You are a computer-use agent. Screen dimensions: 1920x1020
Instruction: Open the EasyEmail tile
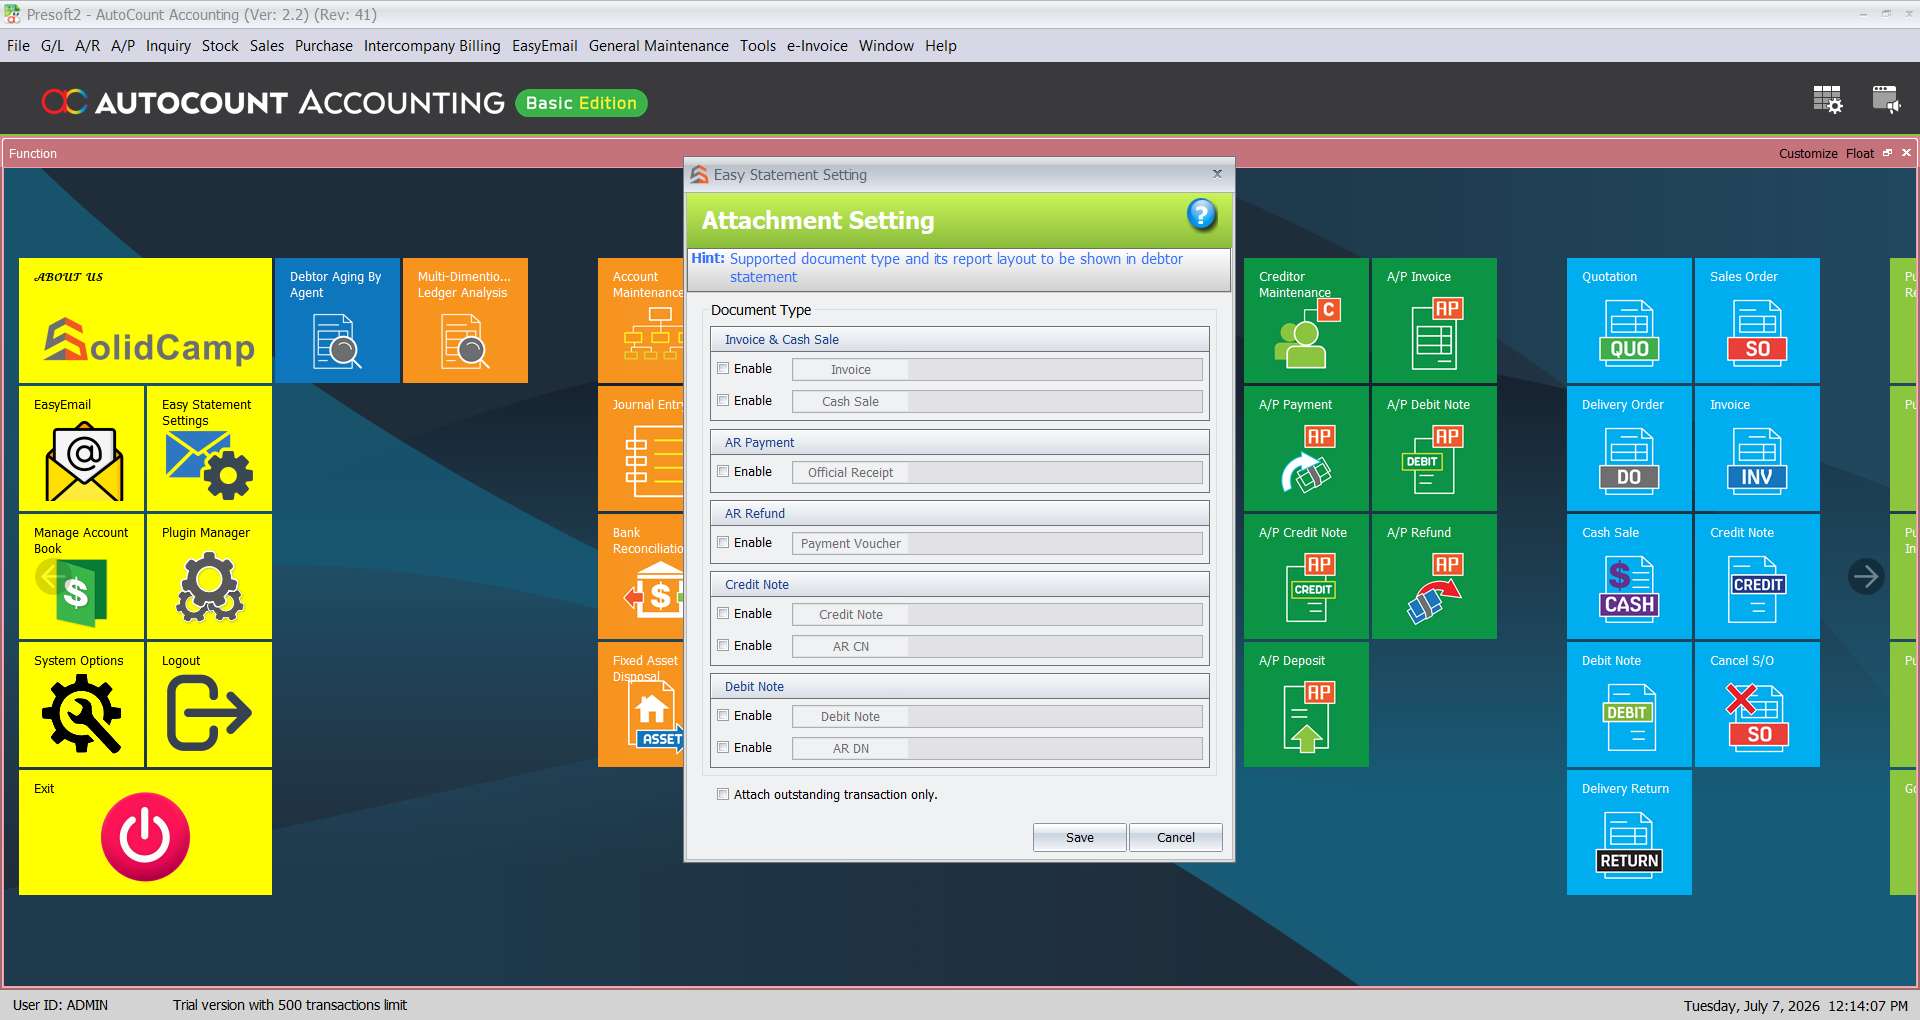coord(81,449)
